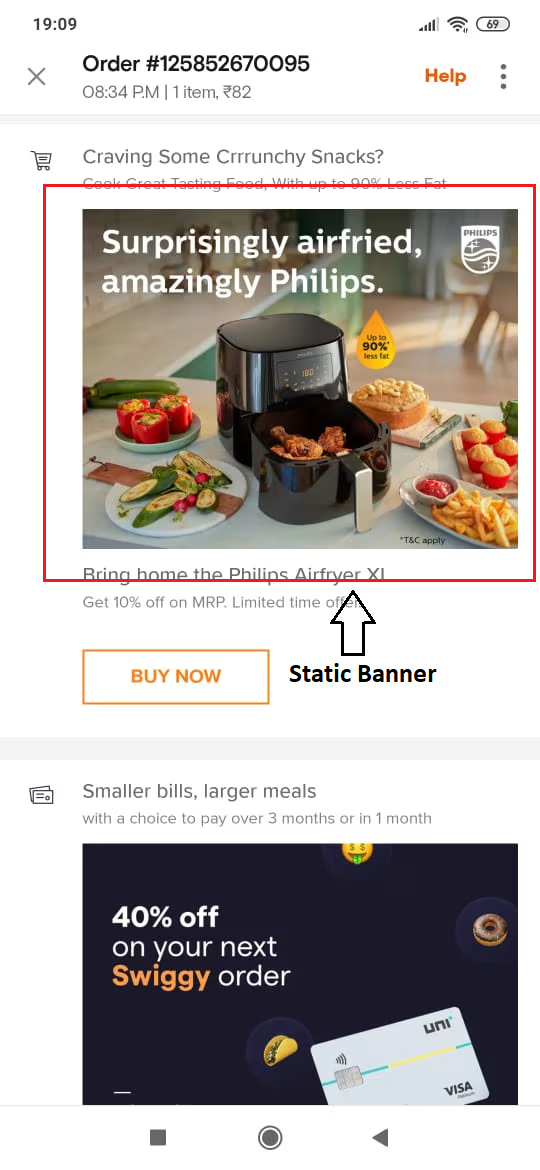Screen dimensions: 540x1170
Task: Tap the '90% less fat' badge
Action: tap(373, 340)
